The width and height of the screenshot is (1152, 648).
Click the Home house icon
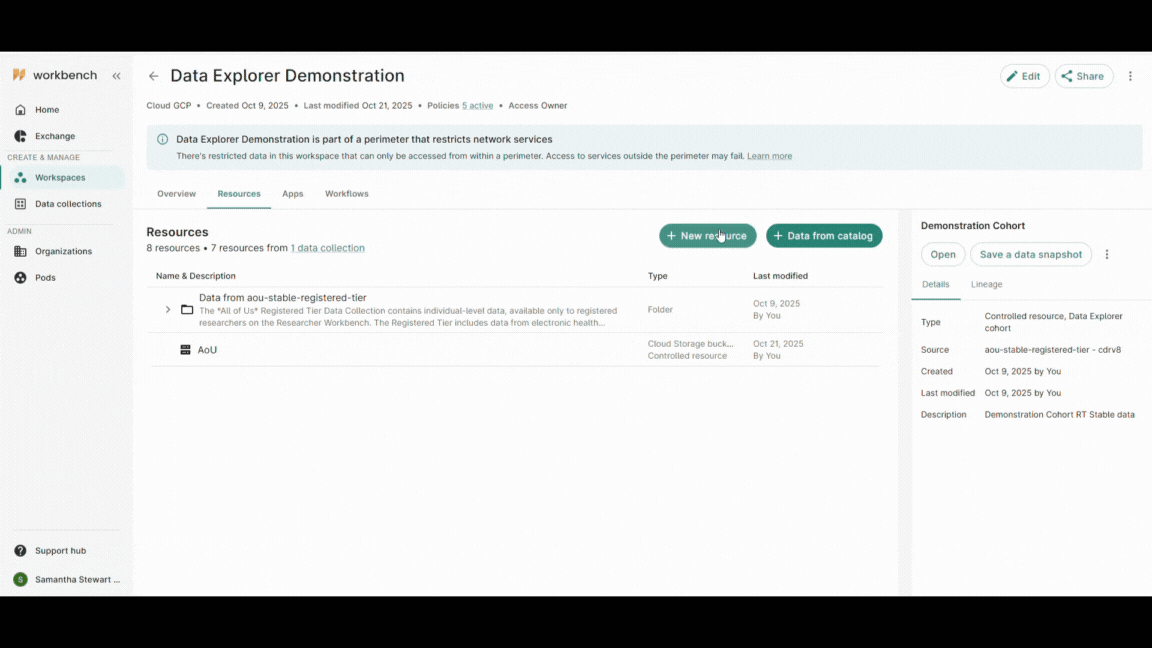click(21, 109)
